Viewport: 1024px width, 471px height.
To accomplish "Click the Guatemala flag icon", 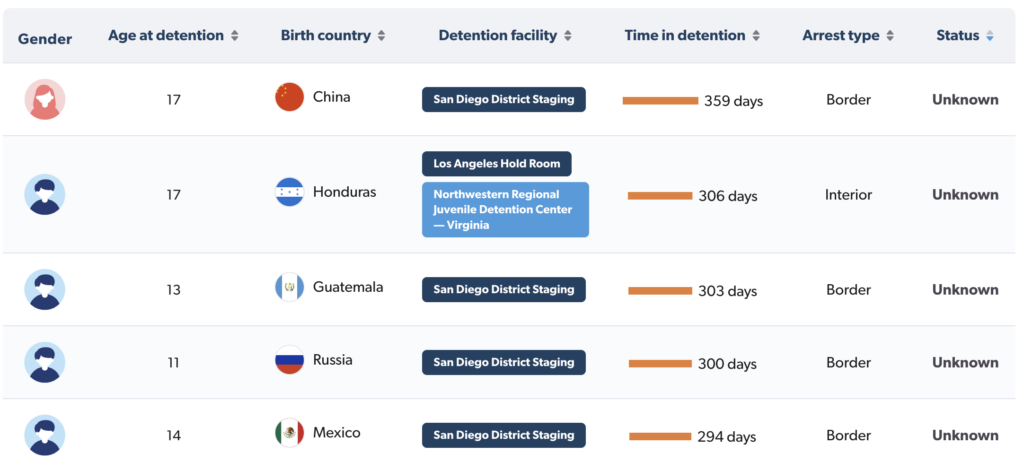I will pos(289,287).
